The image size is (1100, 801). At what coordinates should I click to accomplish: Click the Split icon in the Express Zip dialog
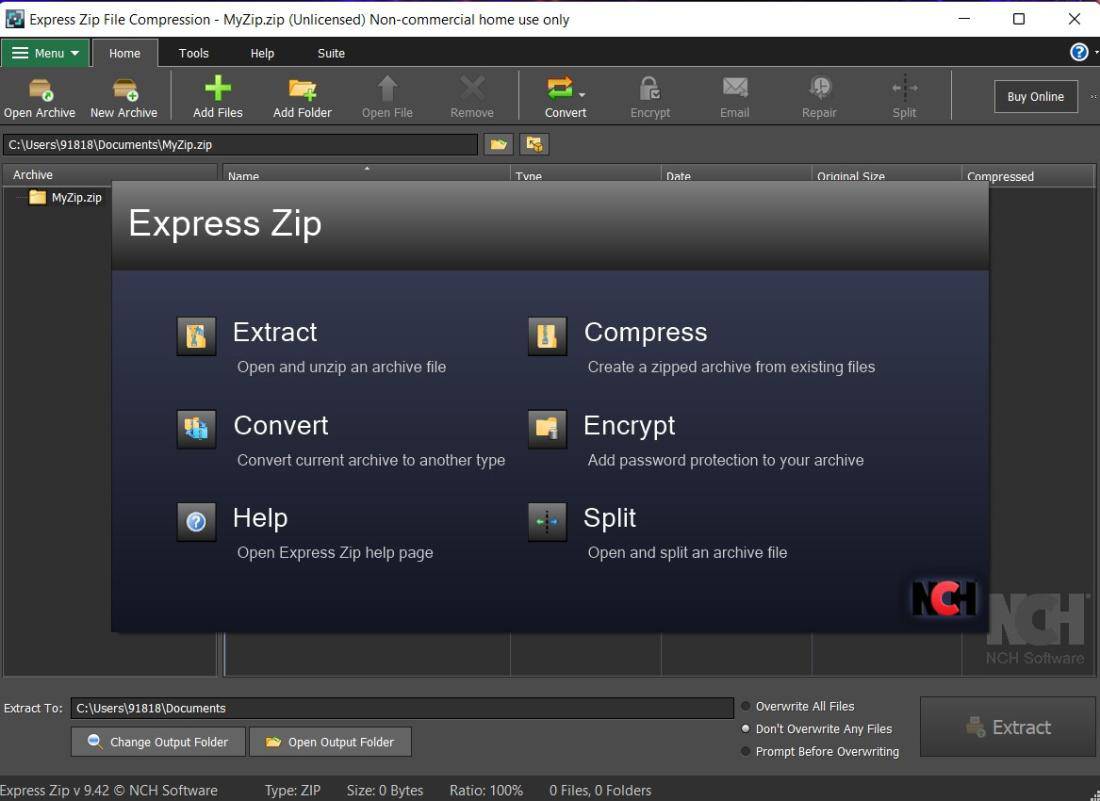pyautogui.click(x=547, y=522)
